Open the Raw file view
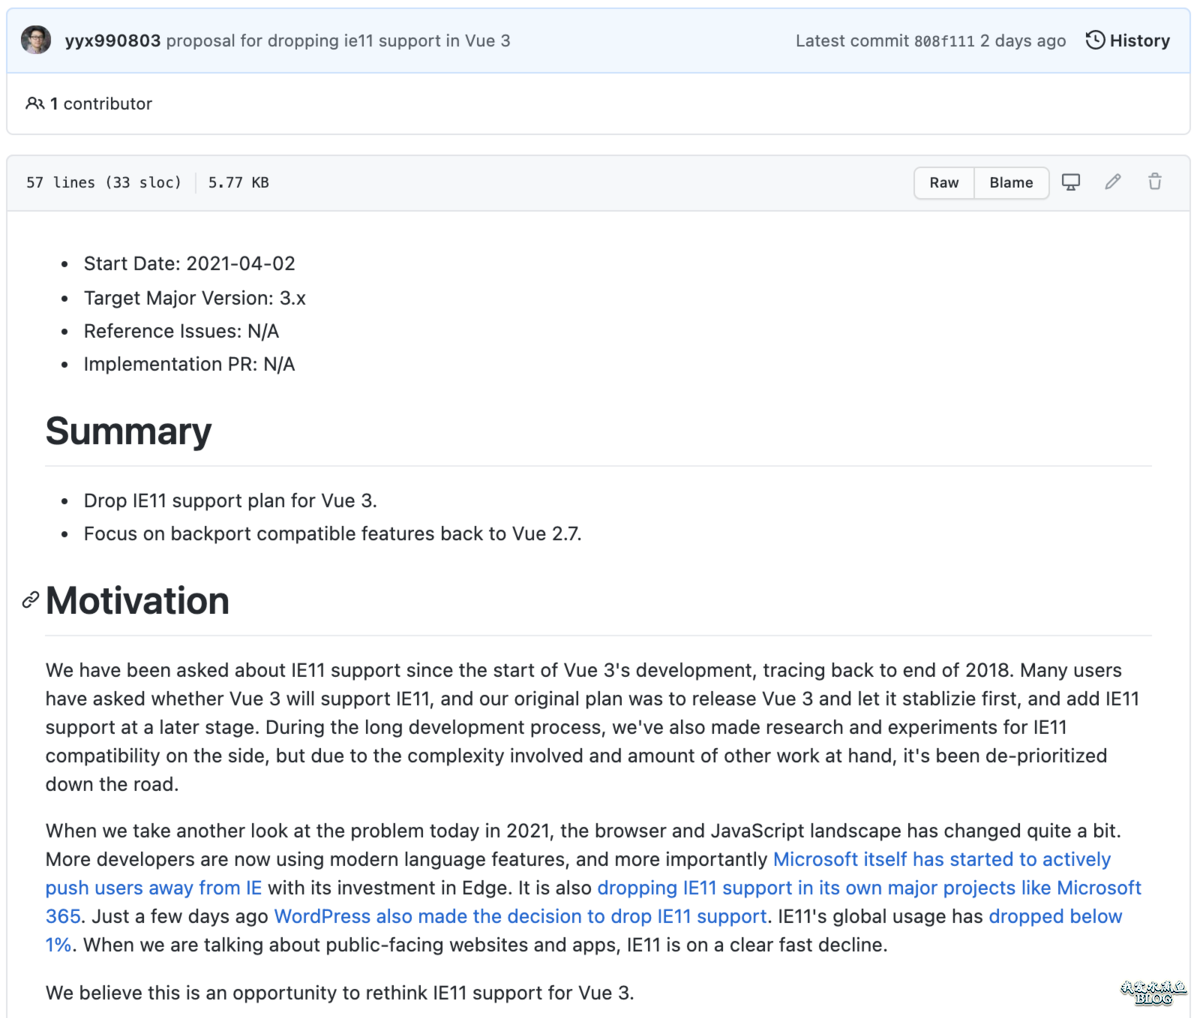Viewport: 1200px width, 1018px height. [x=944, y=183]
